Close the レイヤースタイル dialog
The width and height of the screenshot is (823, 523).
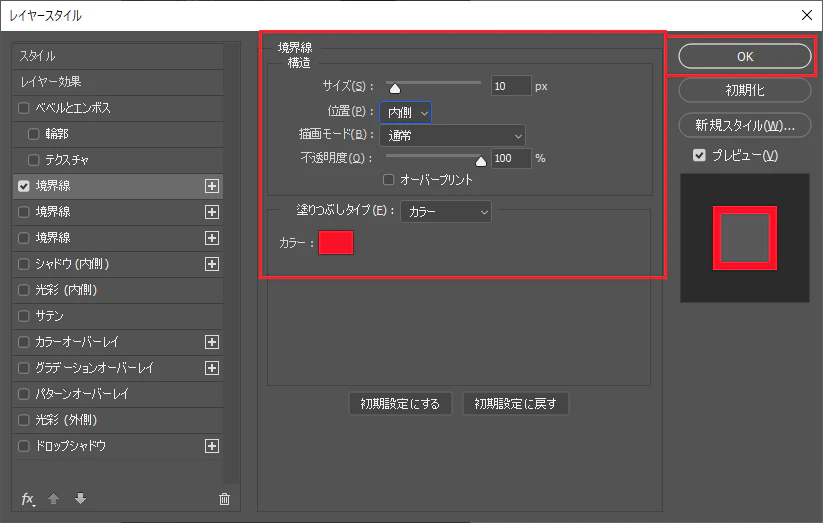807,15
